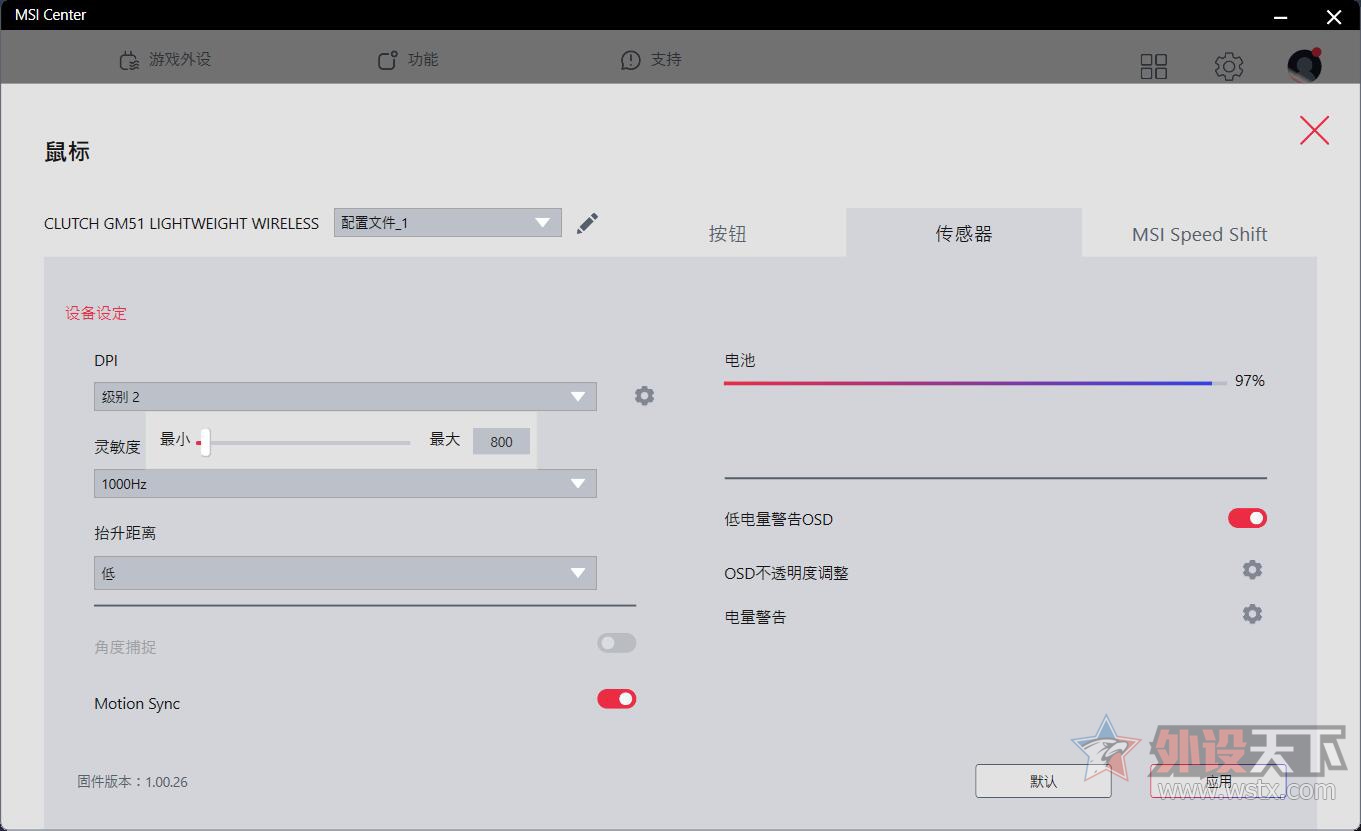Open the 游戏外设 gaming gear menu
Screen dimensions: 1361x831
tap(165, 60)
